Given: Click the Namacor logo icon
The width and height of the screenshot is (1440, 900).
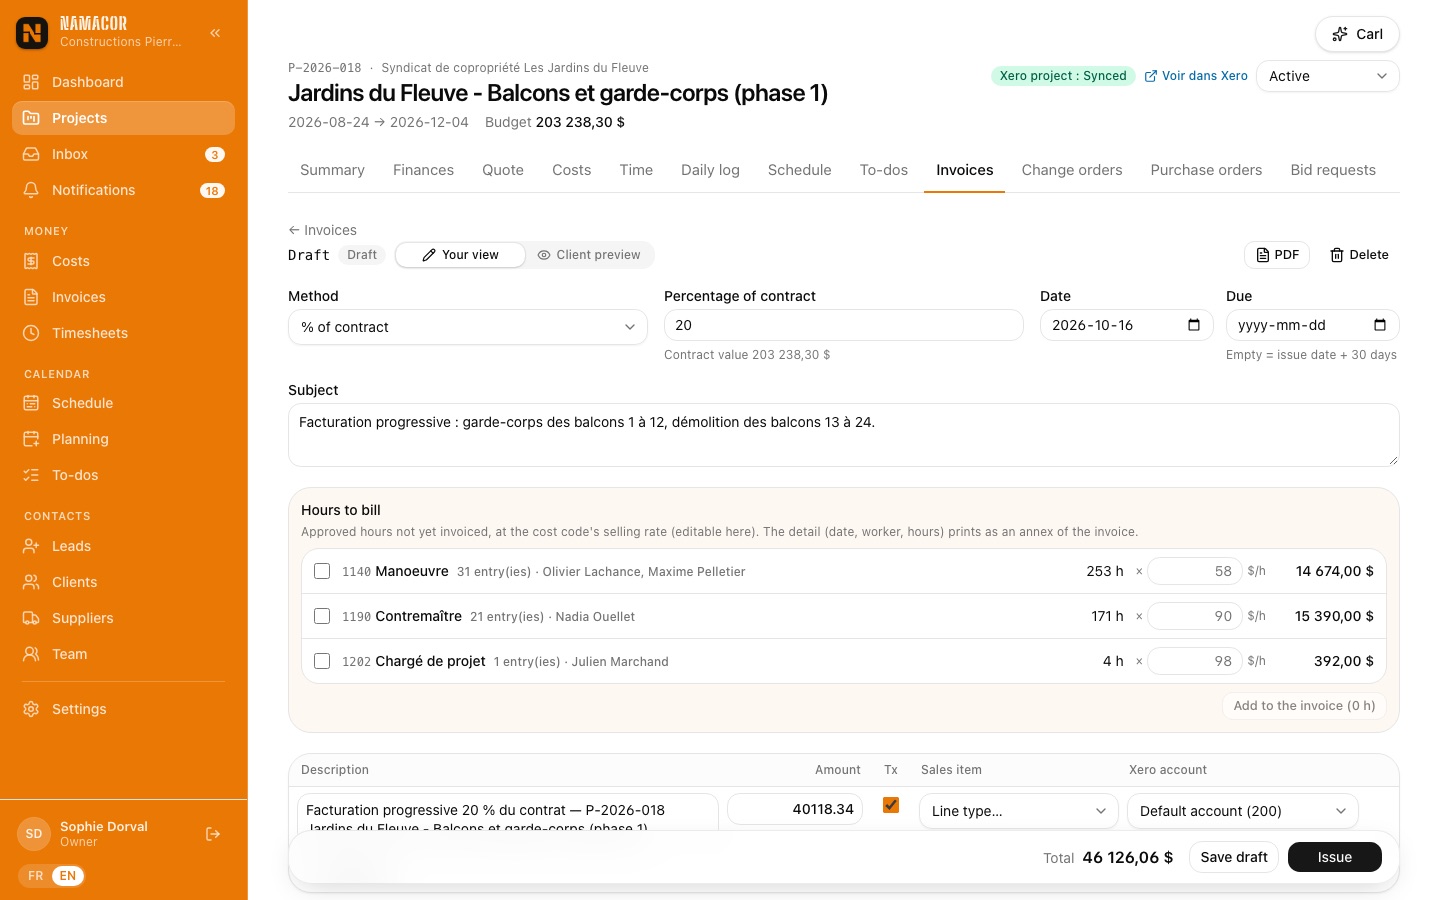Looking at the screenshot, I should (32, 33).
